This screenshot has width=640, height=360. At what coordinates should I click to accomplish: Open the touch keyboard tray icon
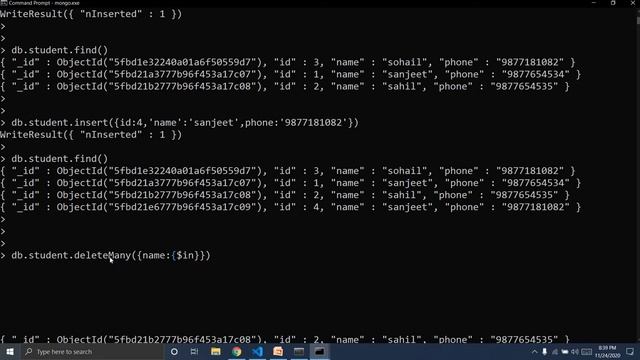pos(587,351)
